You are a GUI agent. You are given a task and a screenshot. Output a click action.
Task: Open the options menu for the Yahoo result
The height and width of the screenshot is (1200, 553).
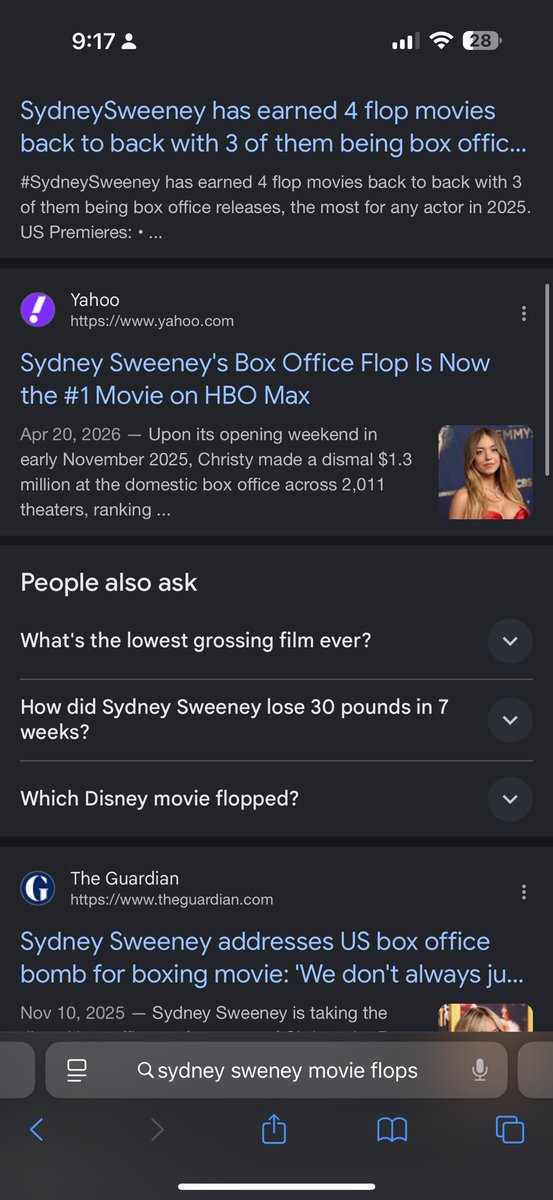pos(523,313)
